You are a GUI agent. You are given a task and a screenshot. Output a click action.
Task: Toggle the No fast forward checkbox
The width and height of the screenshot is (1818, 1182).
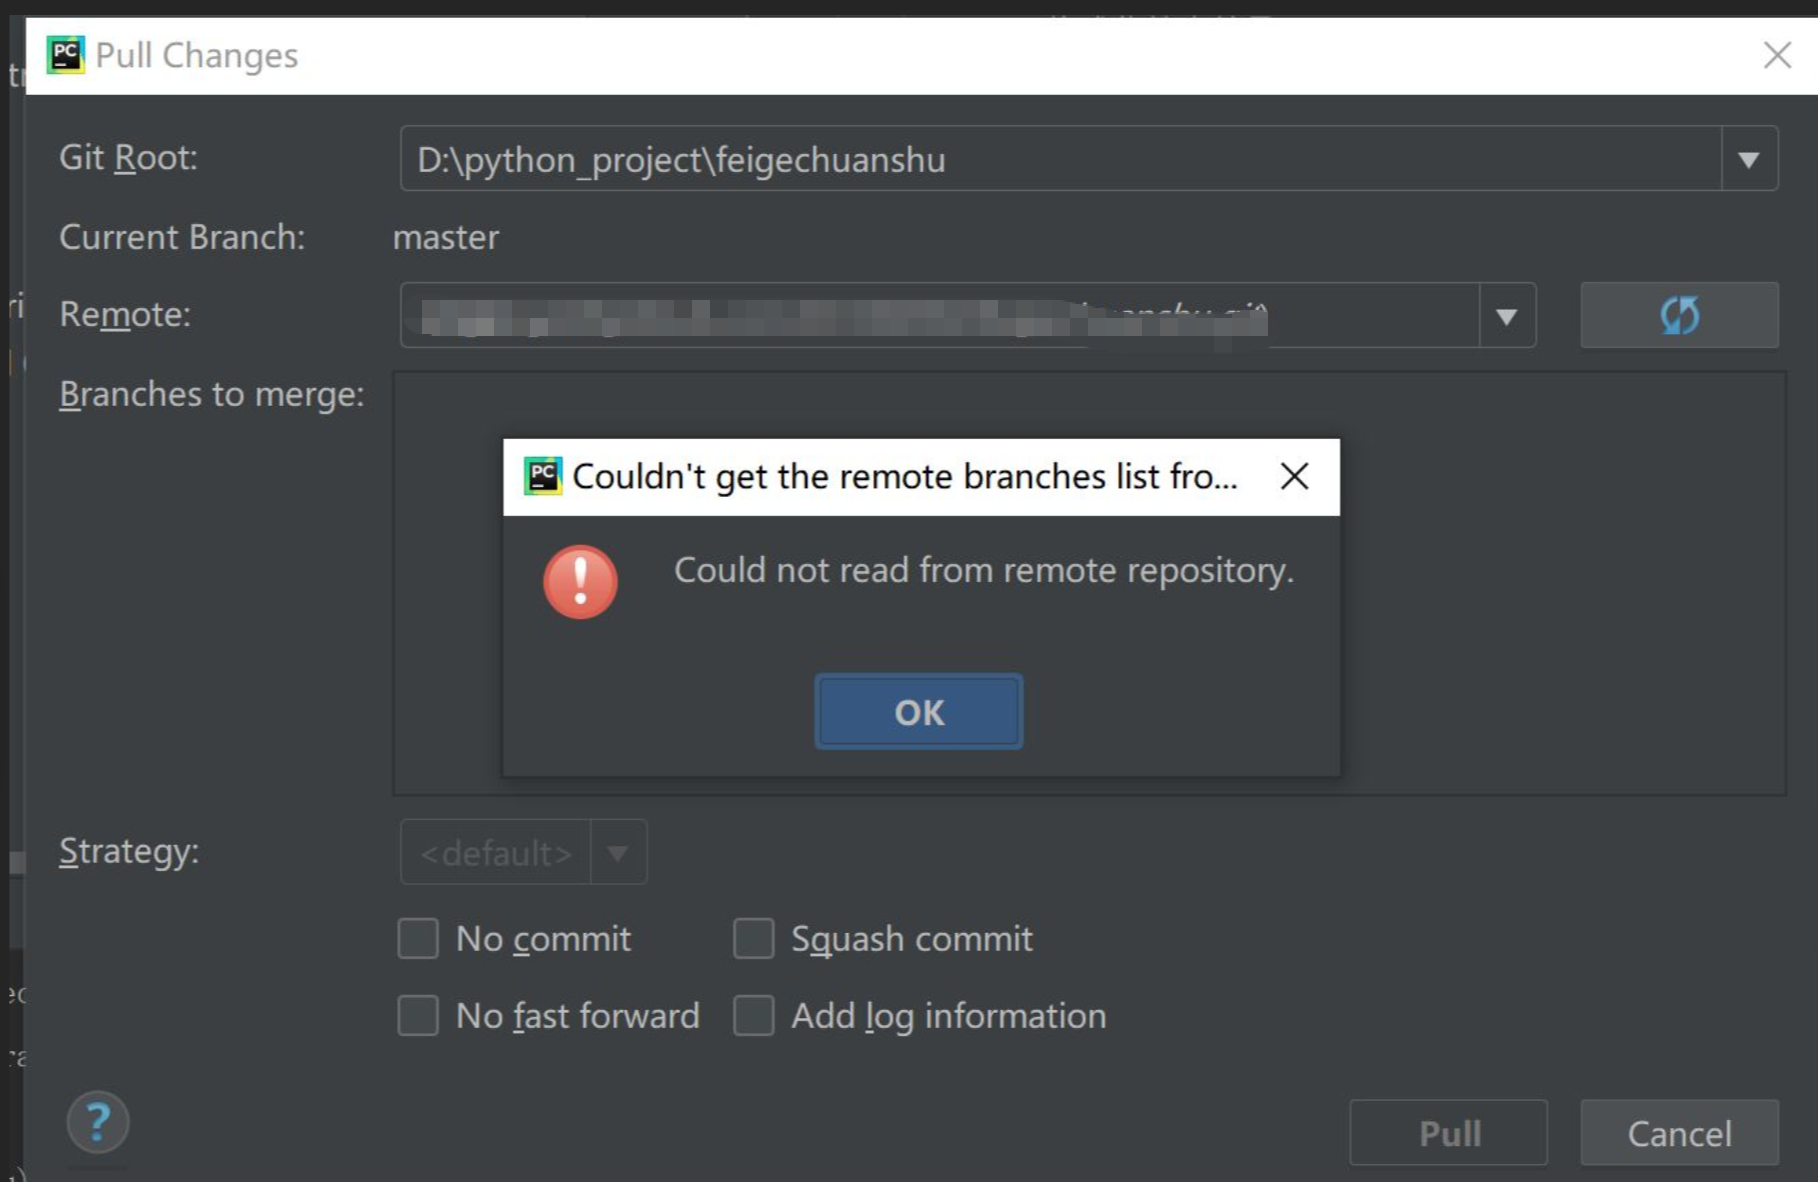click(x=418, y=1016)
